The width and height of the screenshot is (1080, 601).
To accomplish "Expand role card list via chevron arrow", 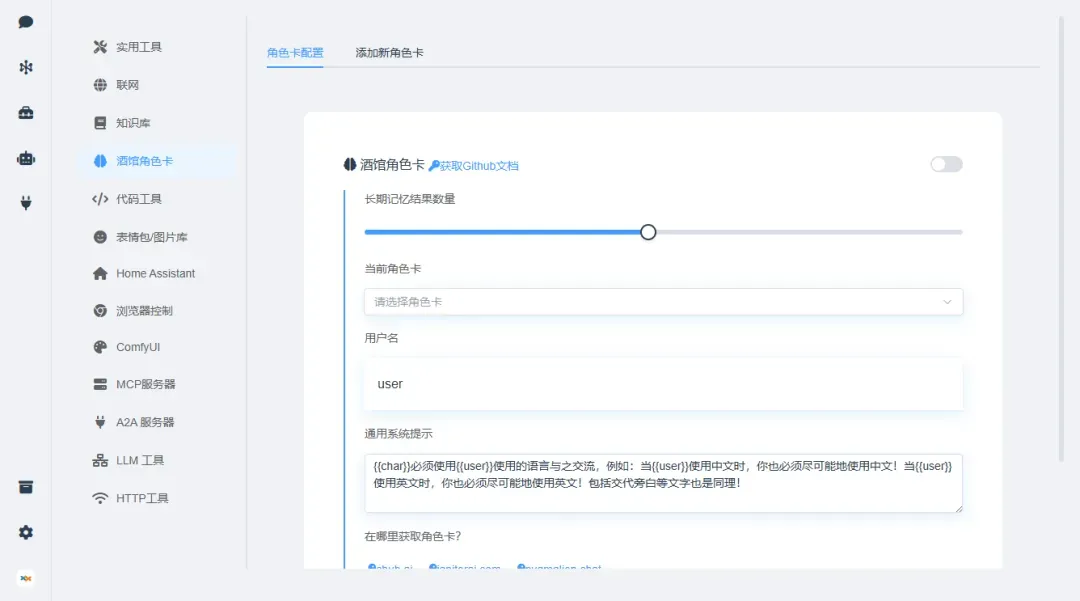I will point(947,302).
